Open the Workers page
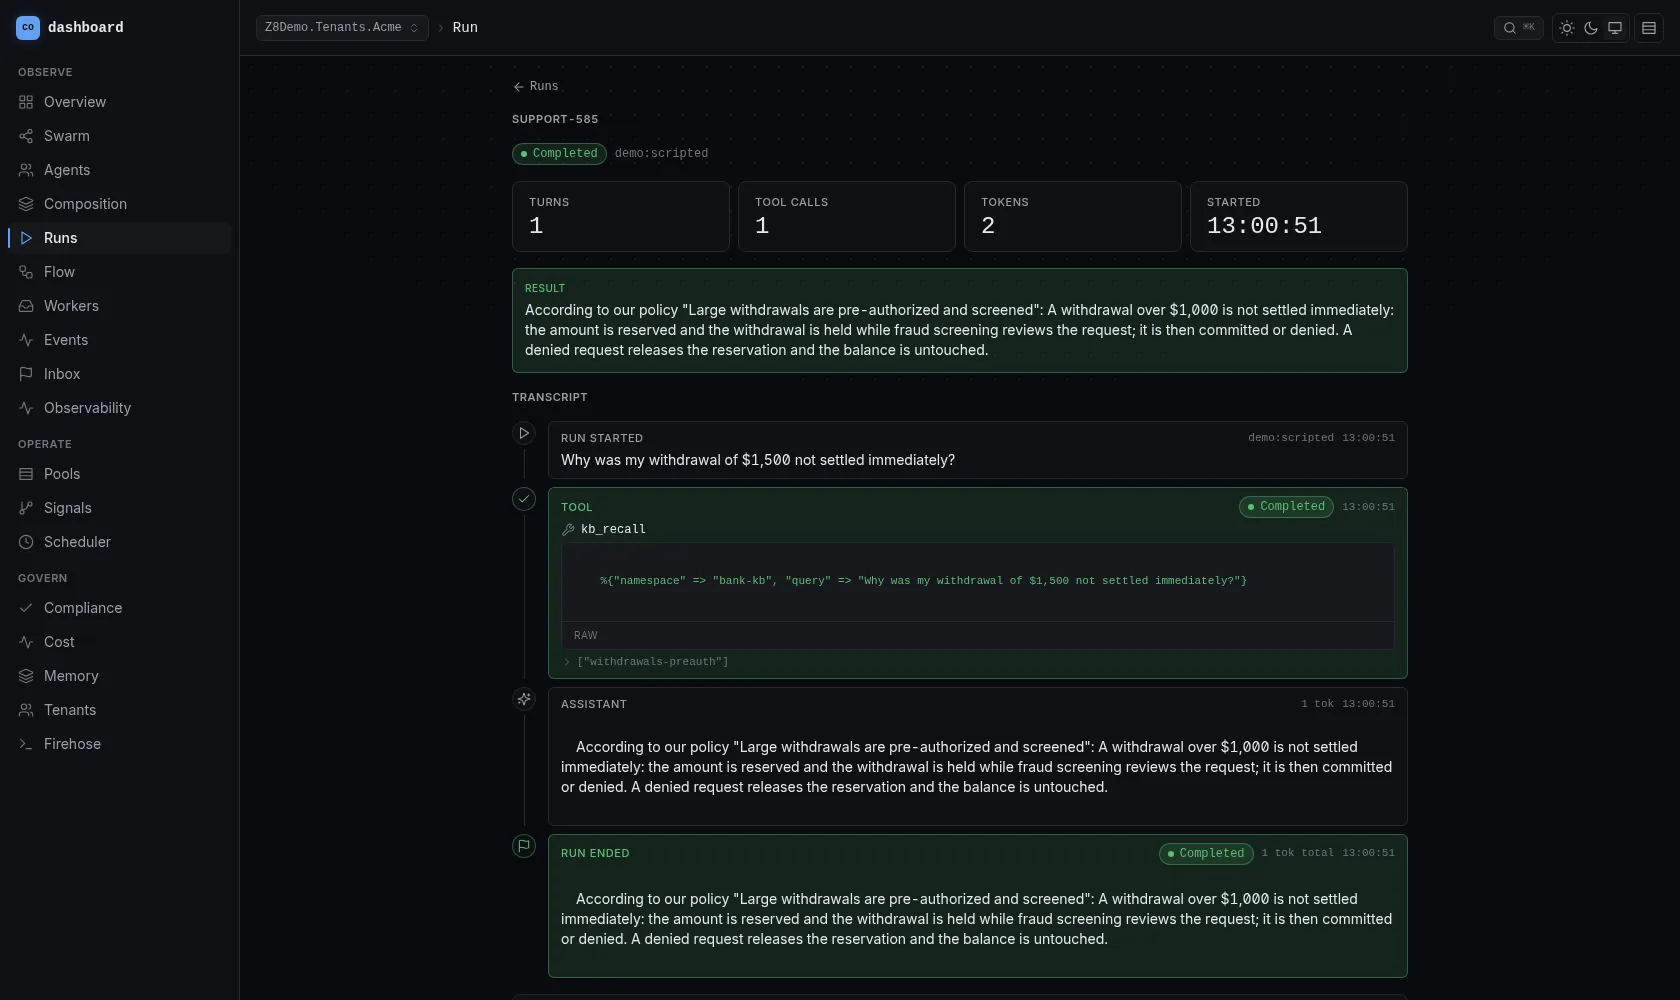1680x1000 pixels. coord(120,306)
